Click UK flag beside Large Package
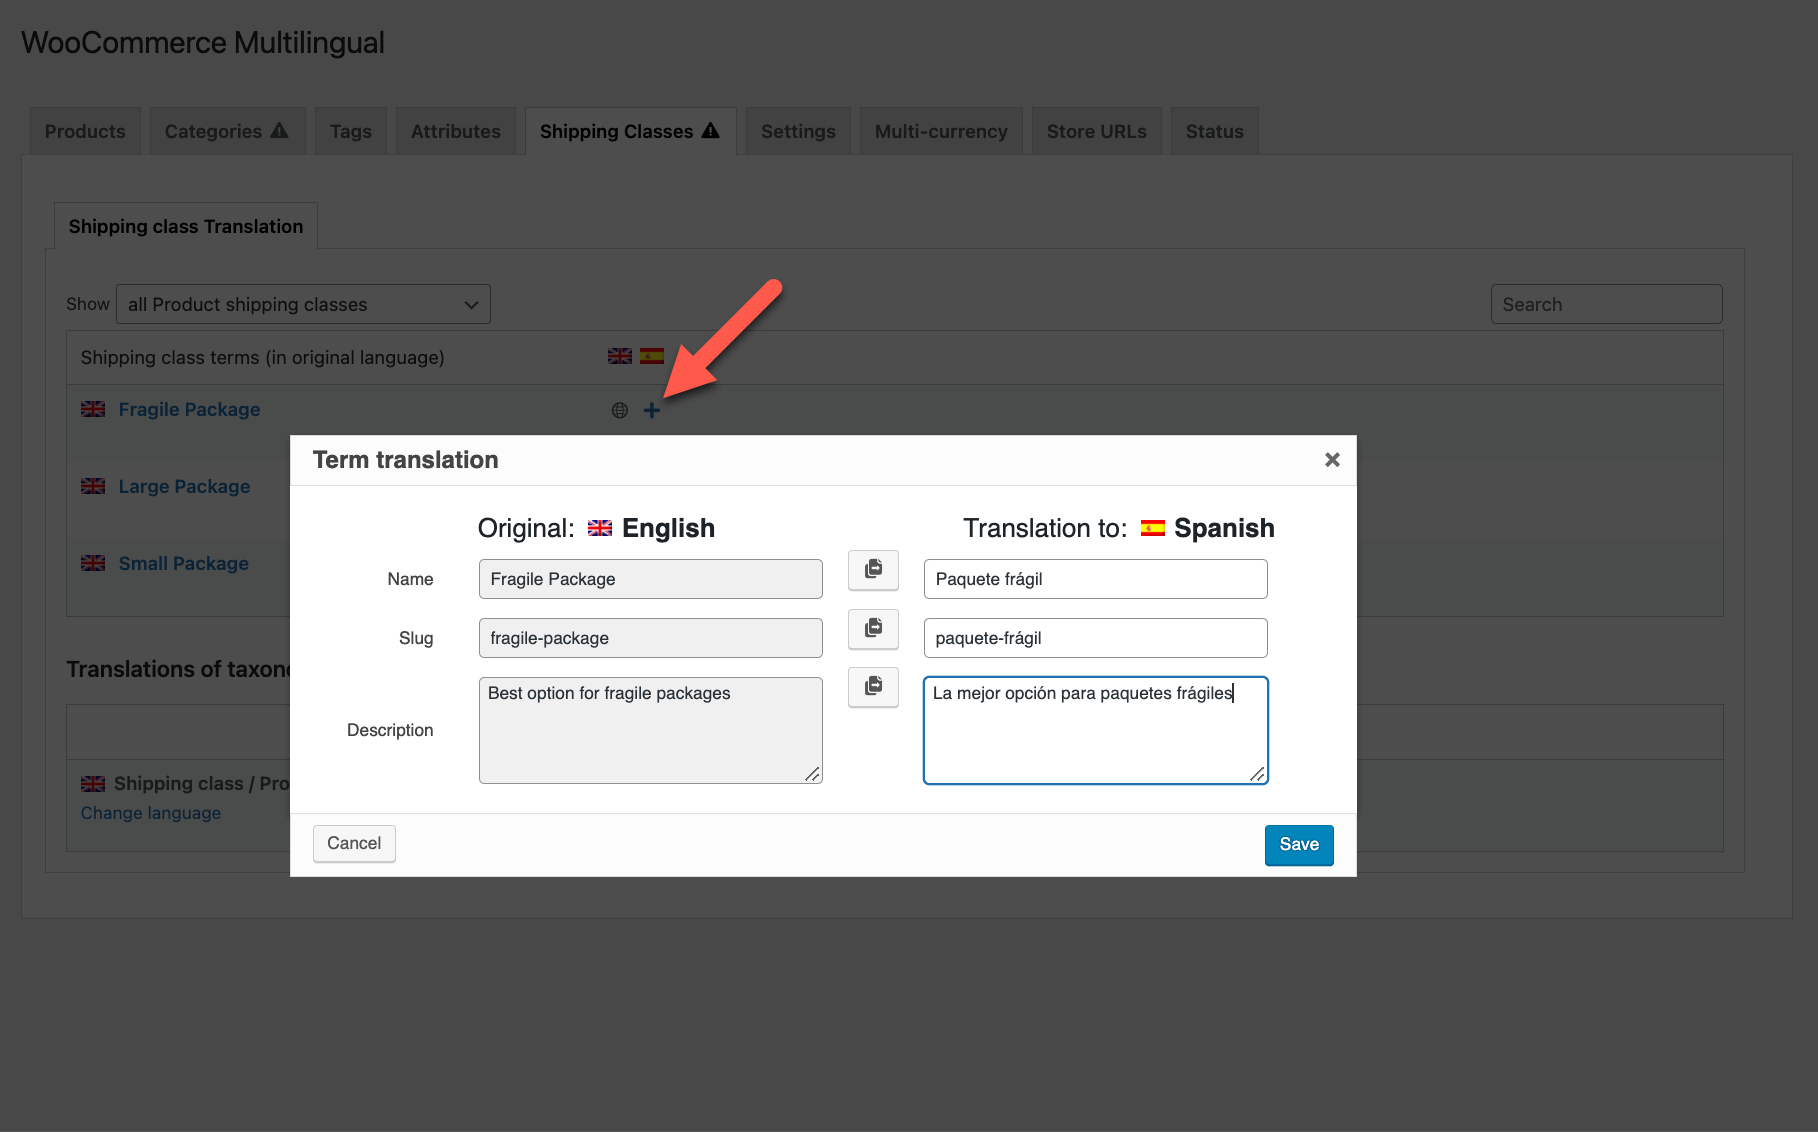Image resolution: width=1818 pixels, height=1132 pixels. (x=93, y=486)
